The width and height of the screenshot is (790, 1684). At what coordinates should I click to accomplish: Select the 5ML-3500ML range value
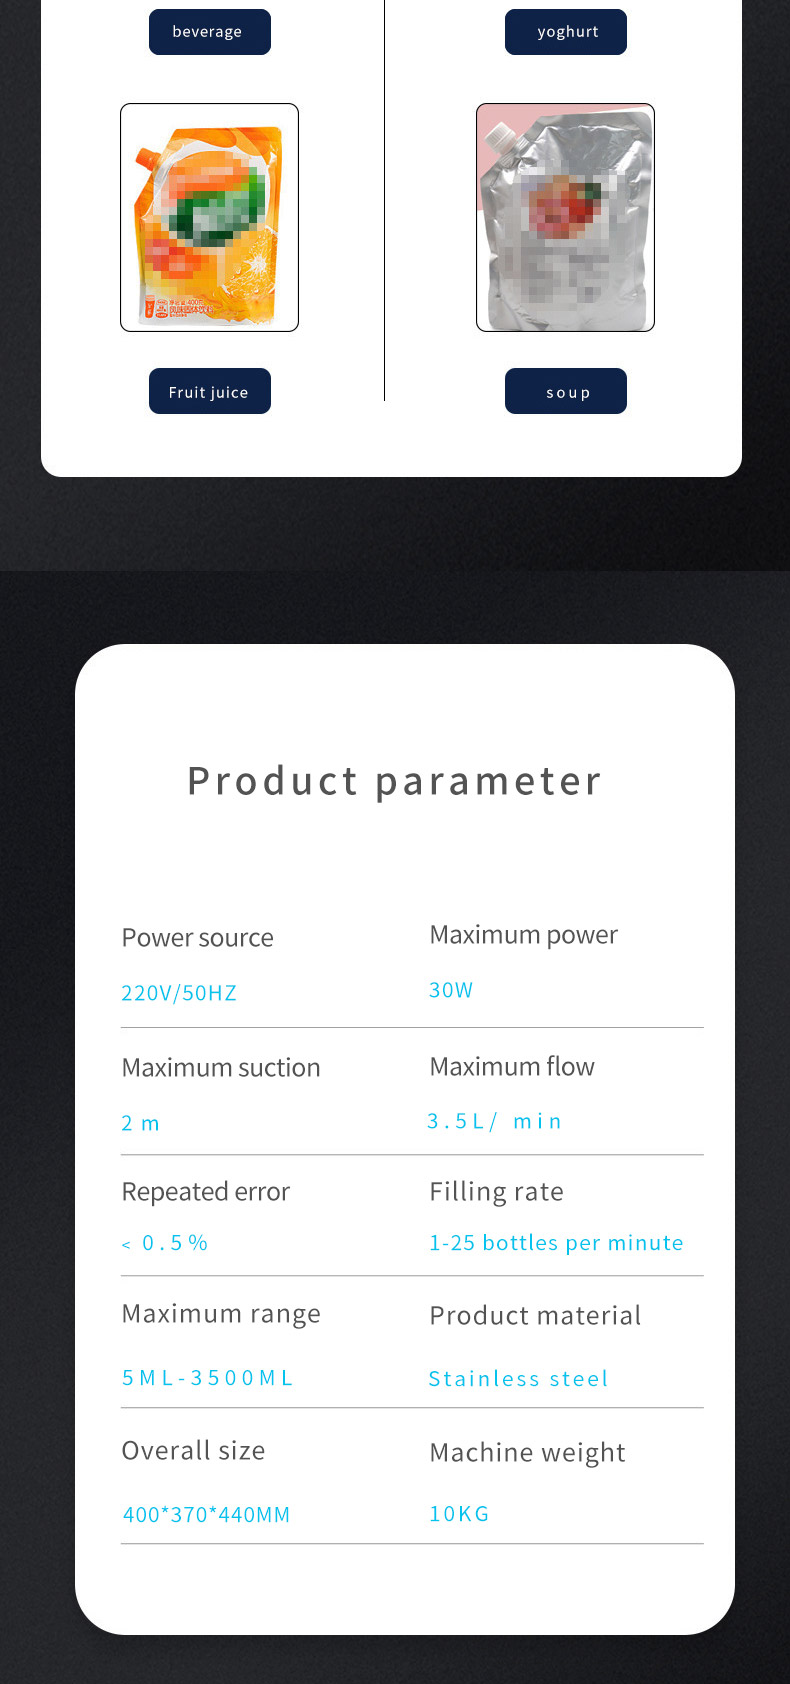(208, 1378)
